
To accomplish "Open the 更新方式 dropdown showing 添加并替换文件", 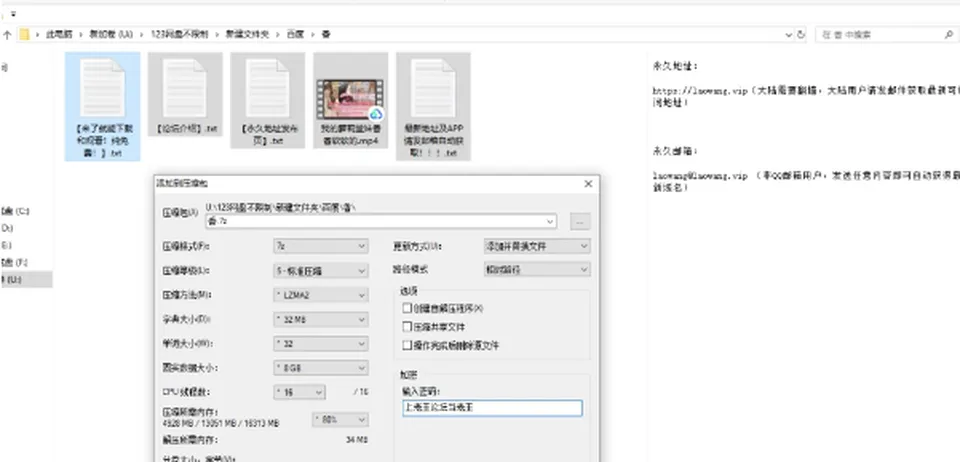I will click(x=538, y=246).
